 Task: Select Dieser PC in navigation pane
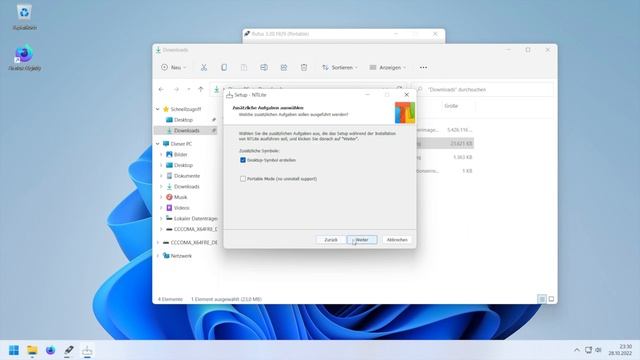[x=181, y=144]
